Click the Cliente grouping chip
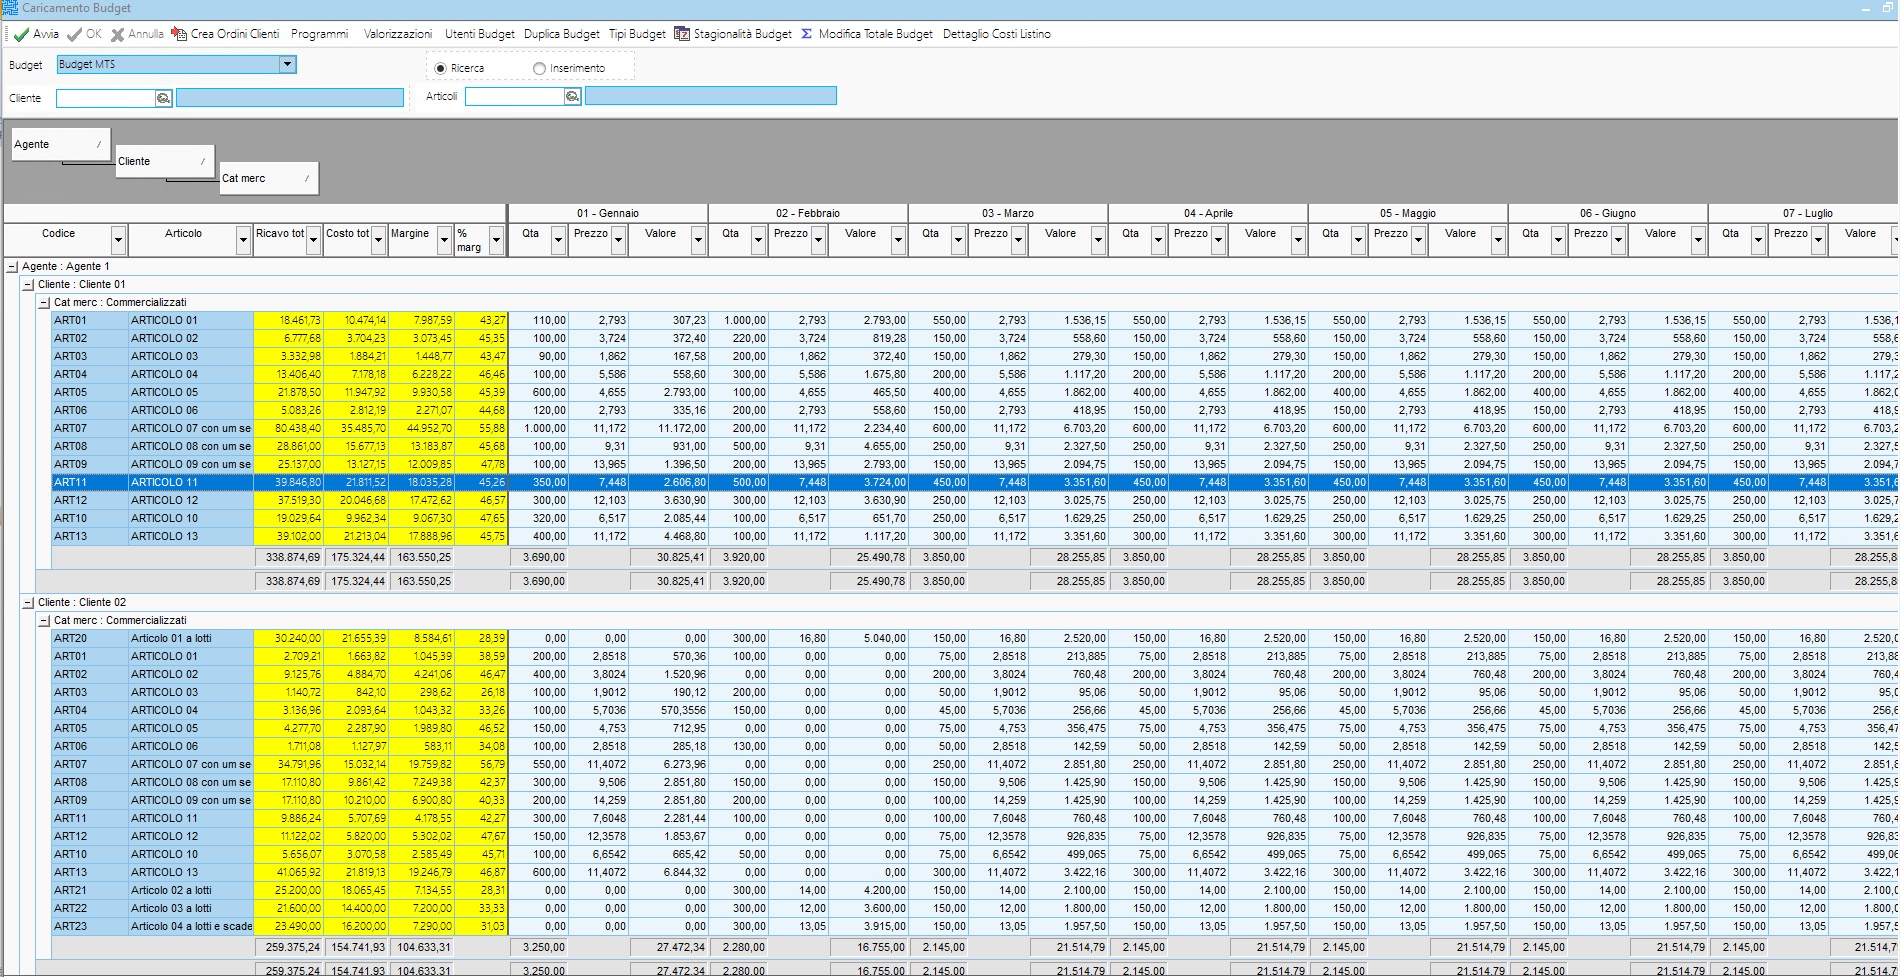This screenshot has height=977, width=1900. [165, 161]
